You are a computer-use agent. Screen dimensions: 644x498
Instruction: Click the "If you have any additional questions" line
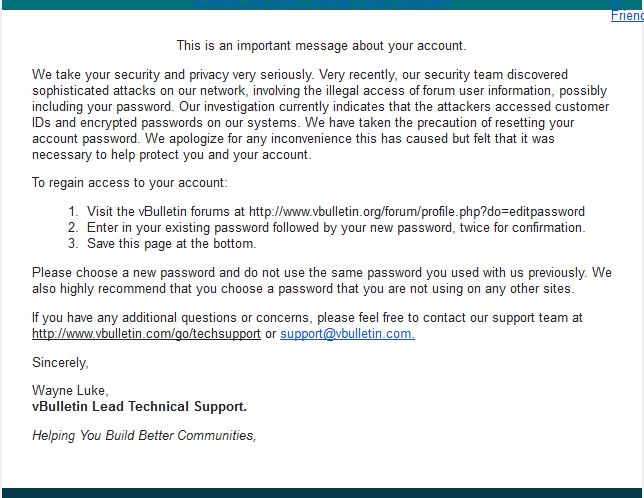point(307,318)
